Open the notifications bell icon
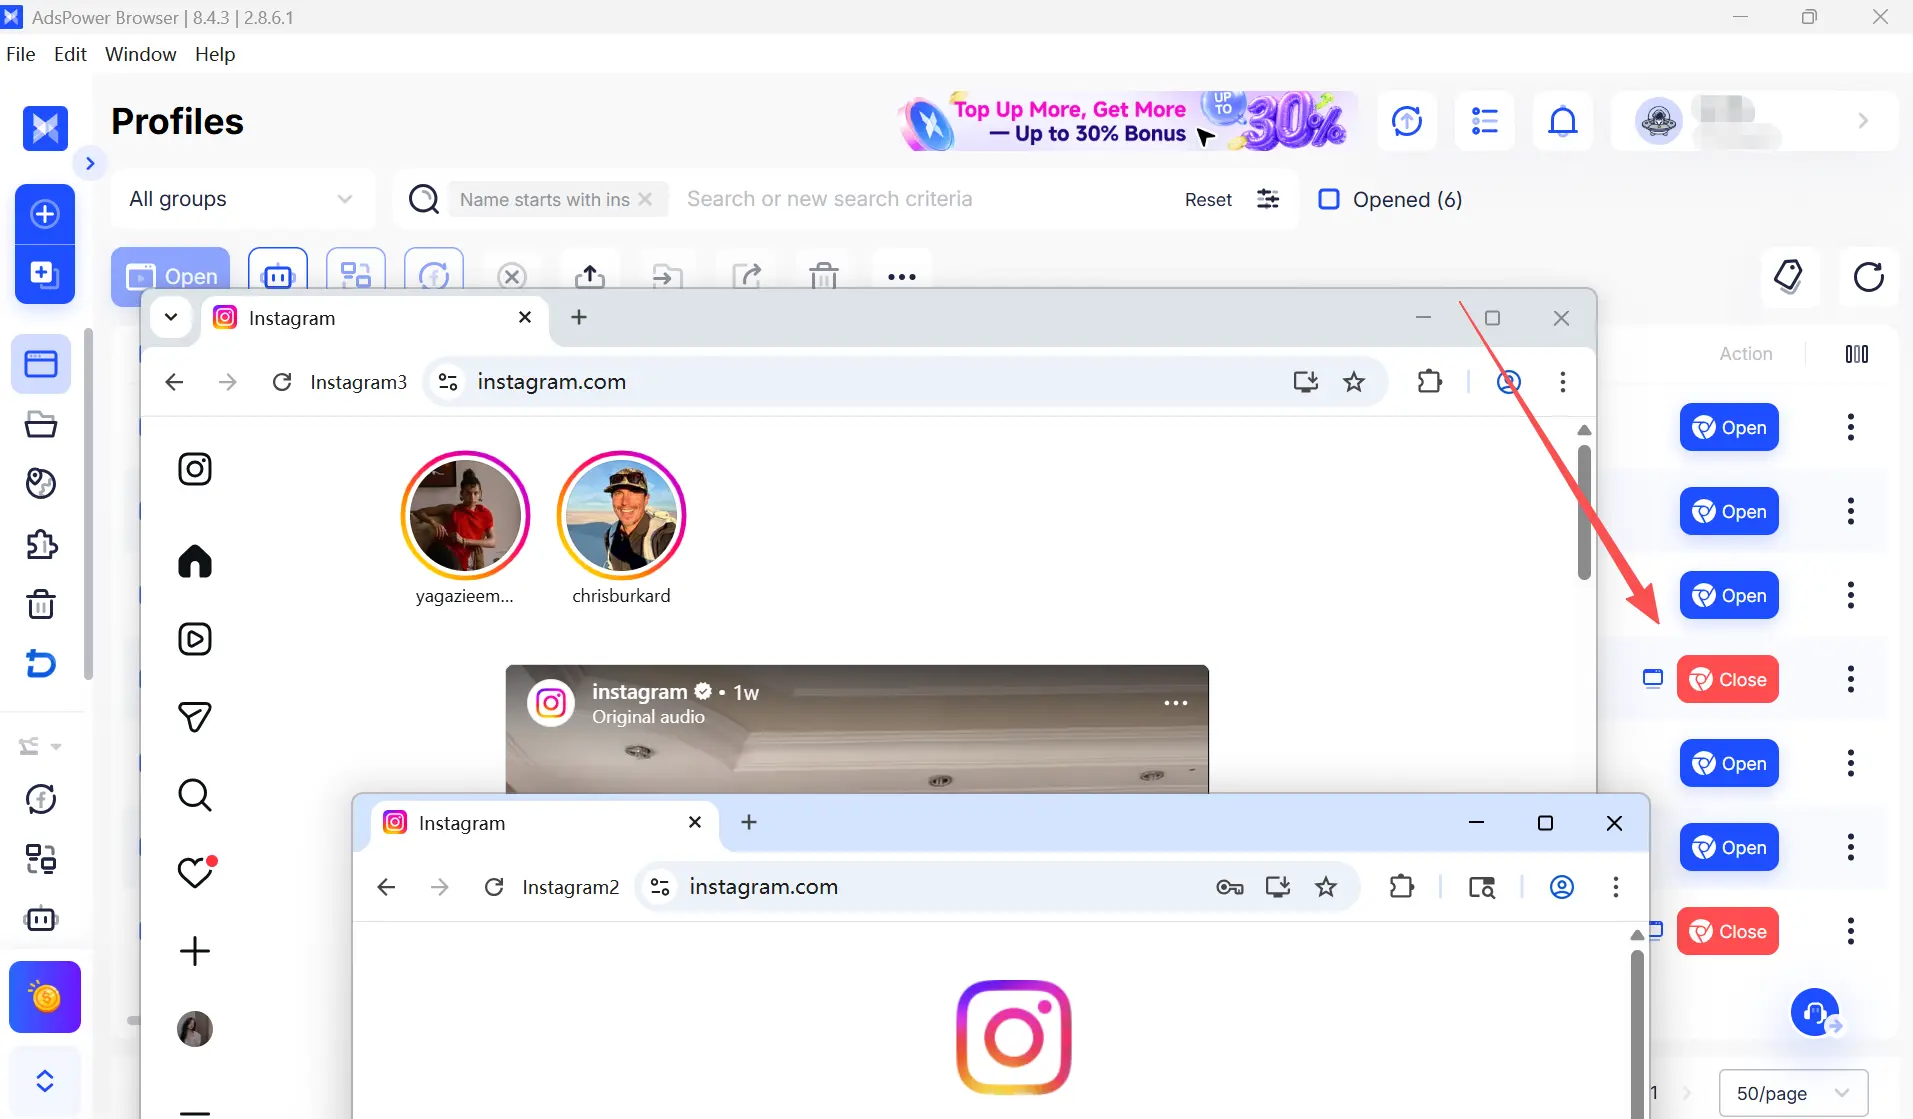This screenshot has height=1119, width=1913. coord(1563,121)
